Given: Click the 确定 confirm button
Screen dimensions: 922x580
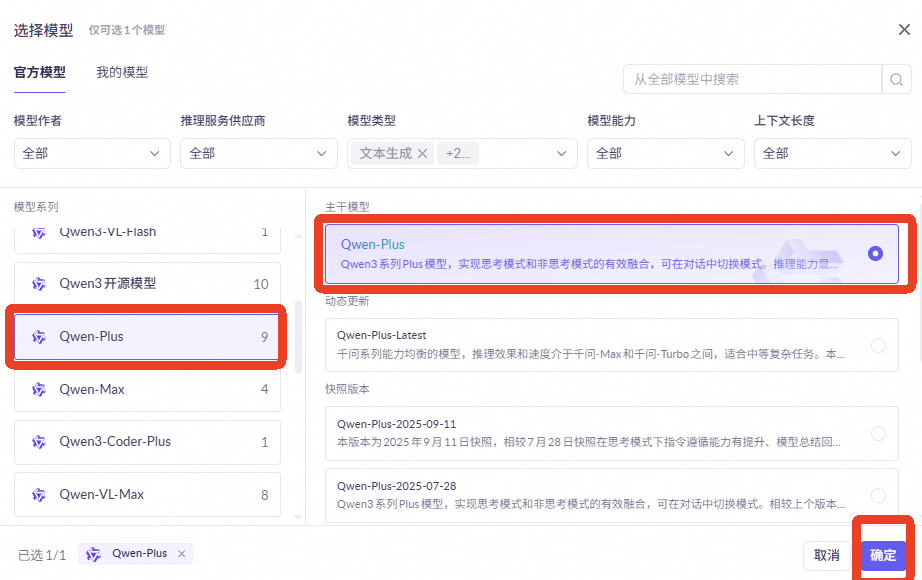Looking at the screenshot, I should (x=883, y=555).
